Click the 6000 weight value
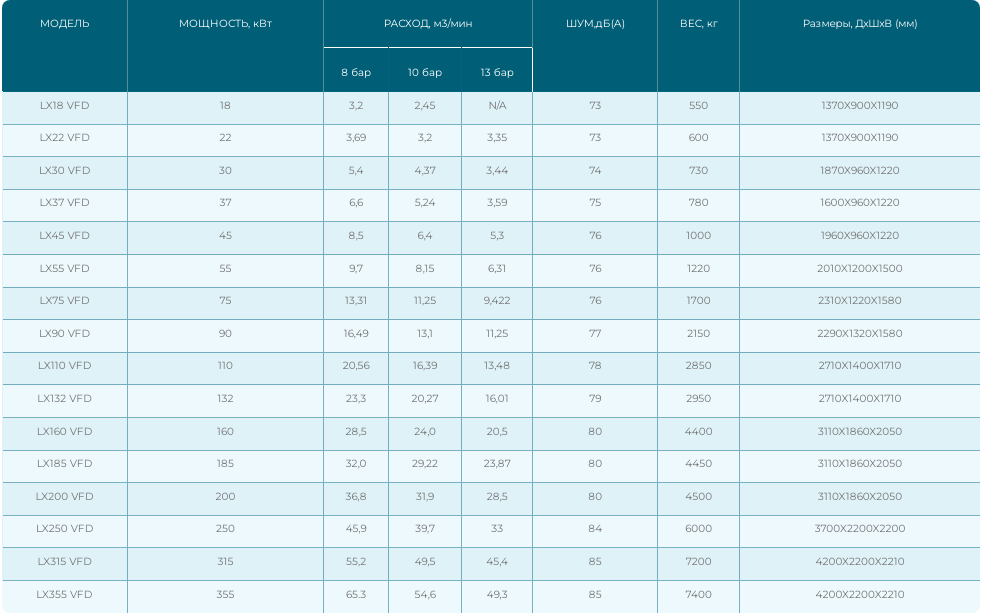 (x=698, y=529)
